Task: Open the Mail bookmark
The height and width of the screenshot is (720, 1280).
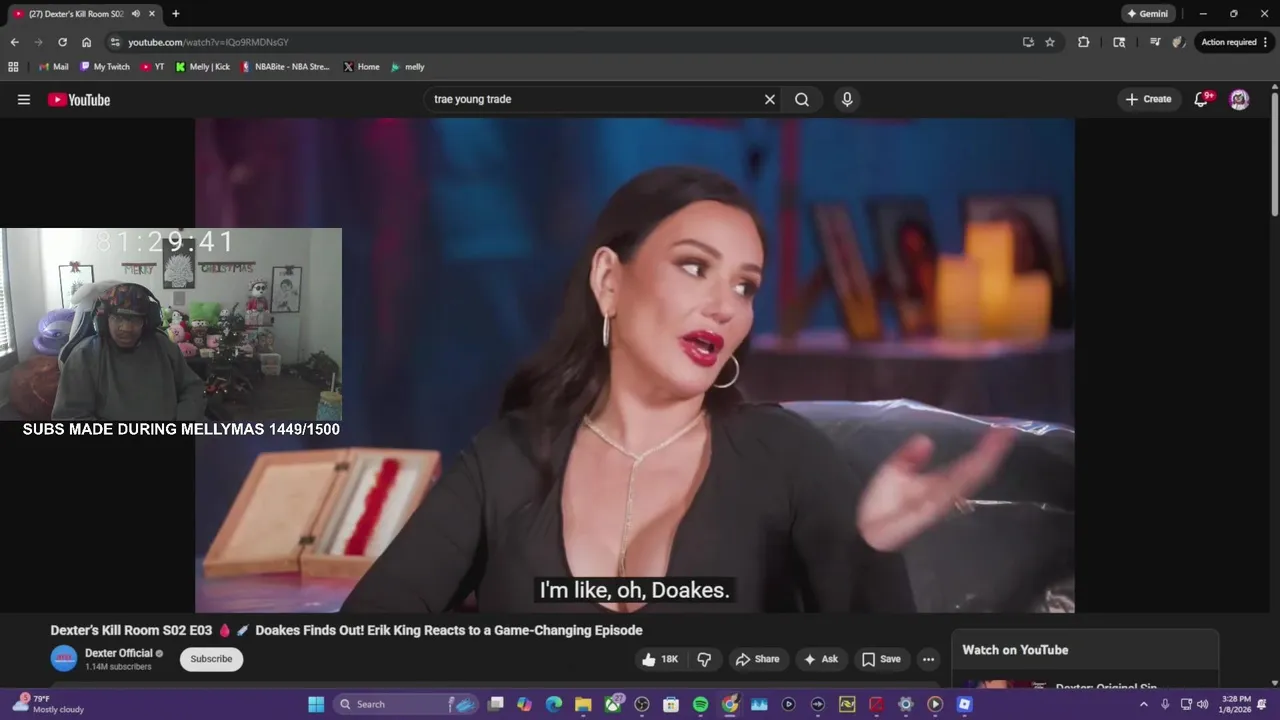Action: click(54, 67)
